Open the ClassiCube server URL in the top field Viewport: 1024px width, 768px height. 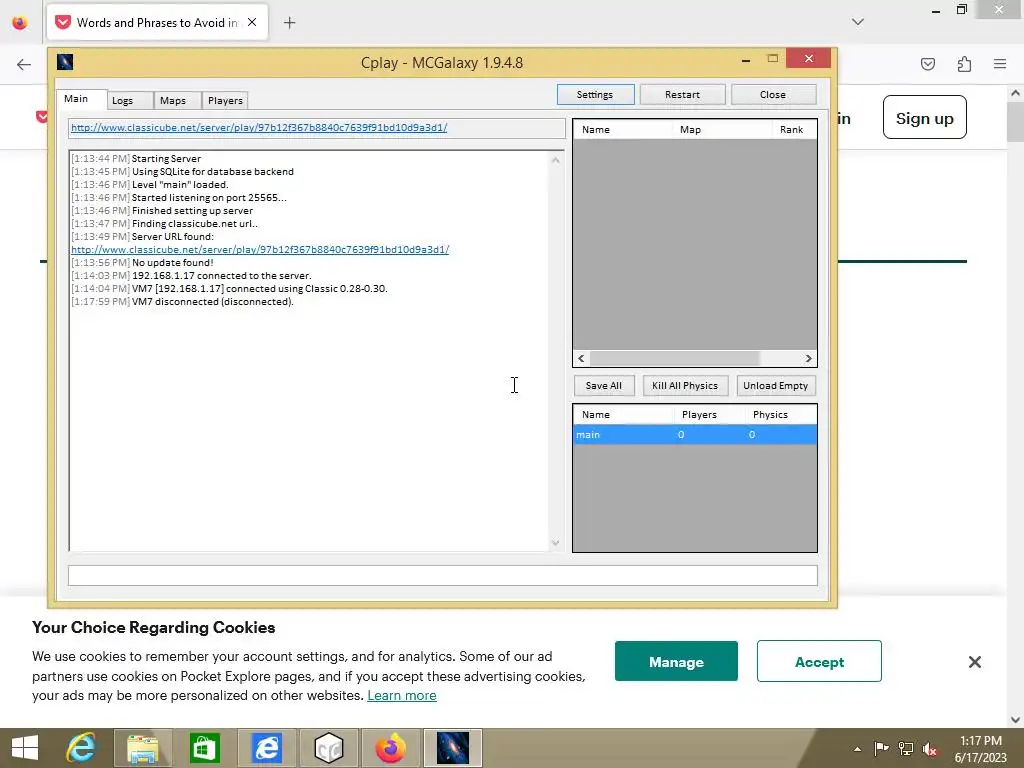point(259,128)
